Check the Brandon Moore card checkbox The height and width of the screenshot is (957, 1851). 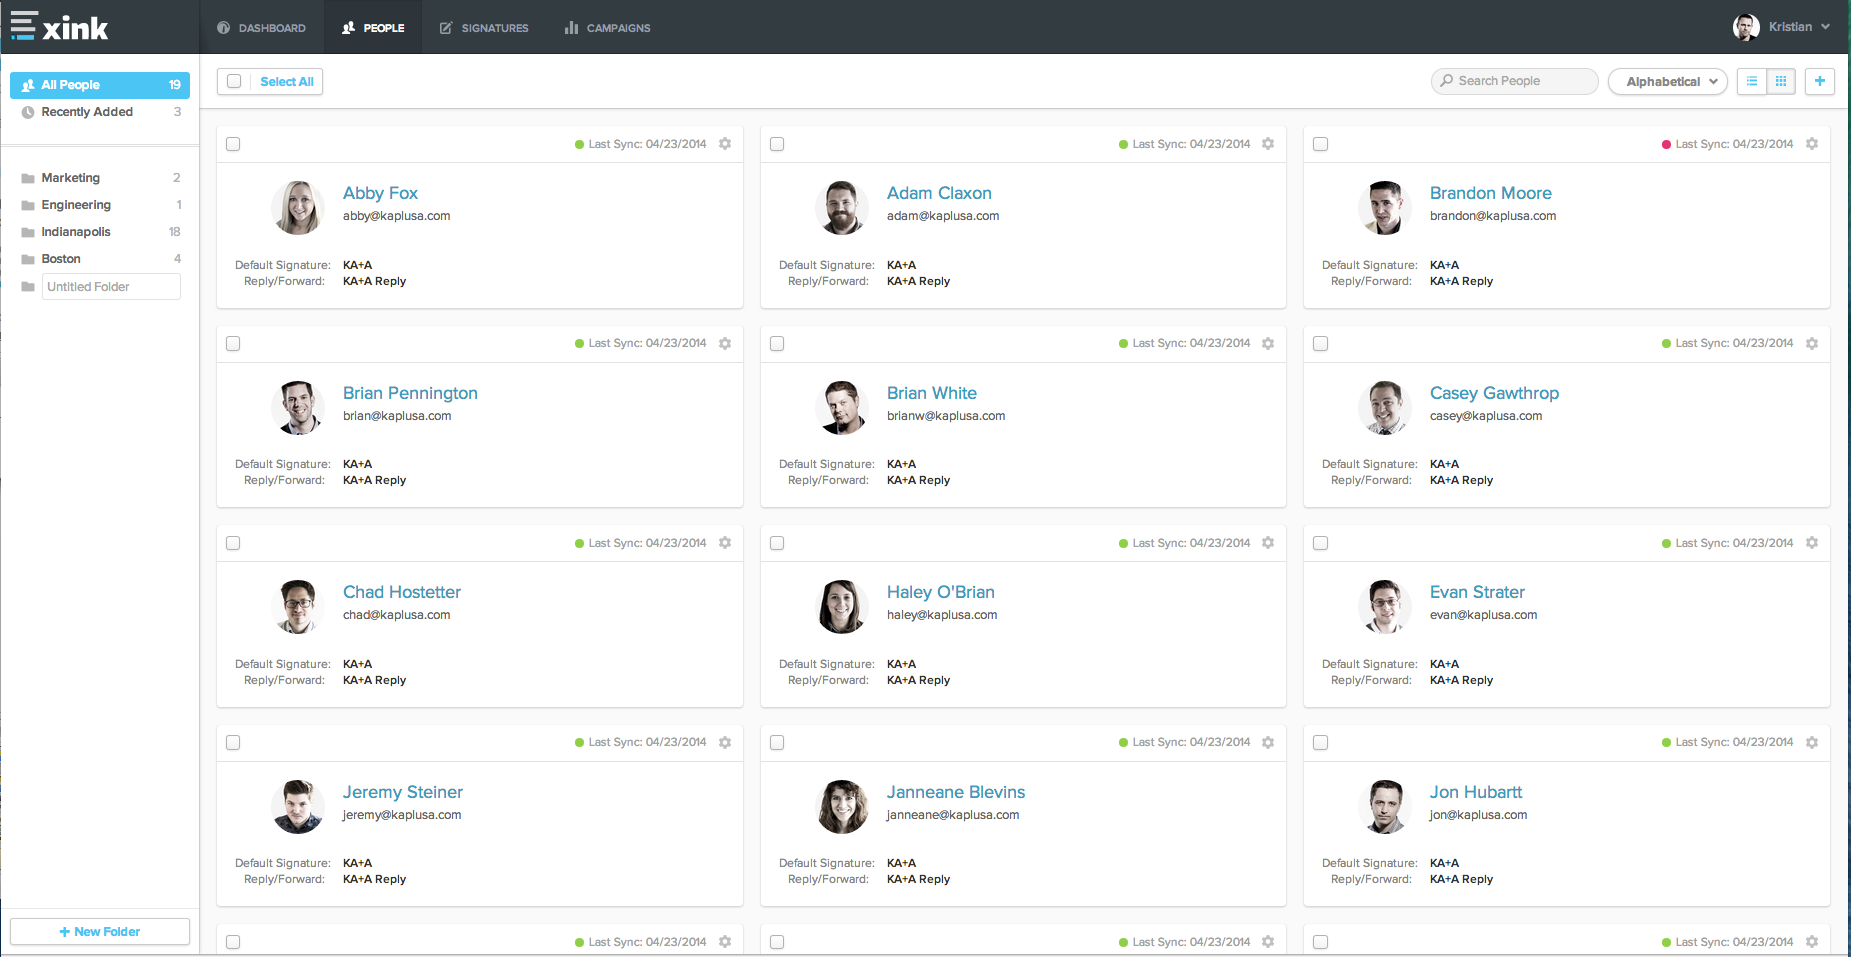coord(1320,144)
